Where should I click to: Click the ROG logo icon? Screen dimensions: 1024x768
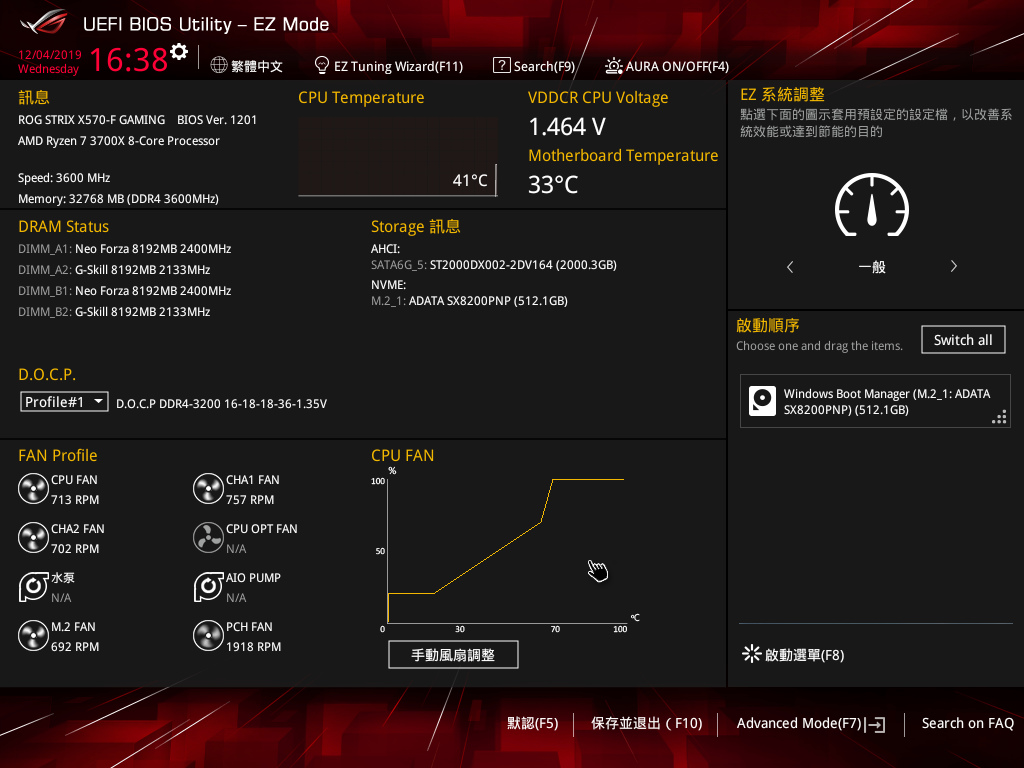coord(44,23)
